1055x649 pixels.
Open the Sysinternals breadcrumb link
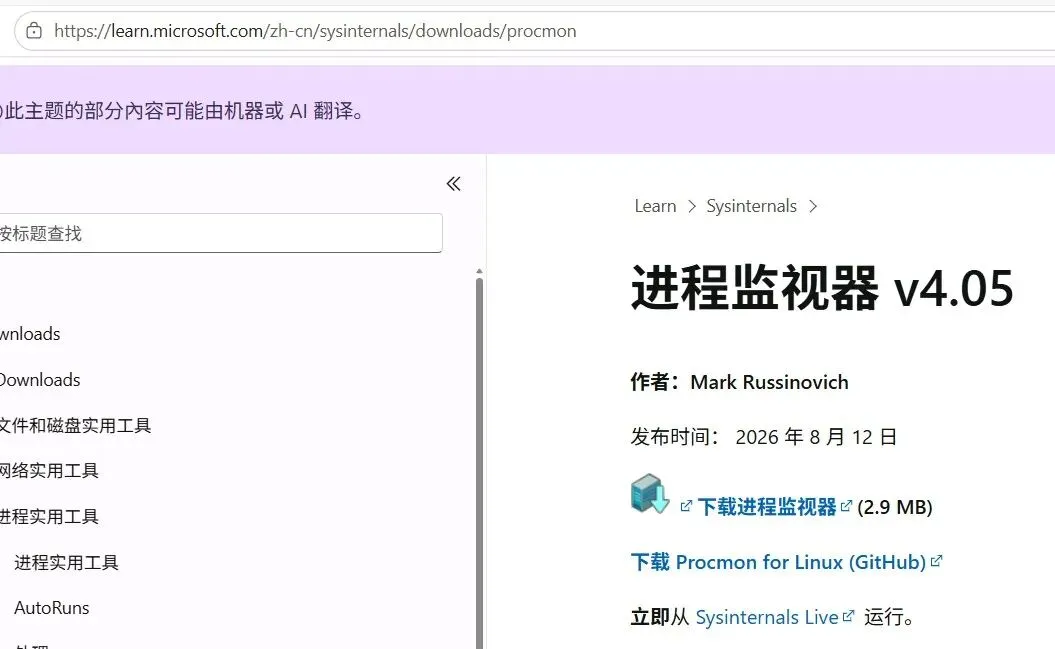tap(751, 206)
